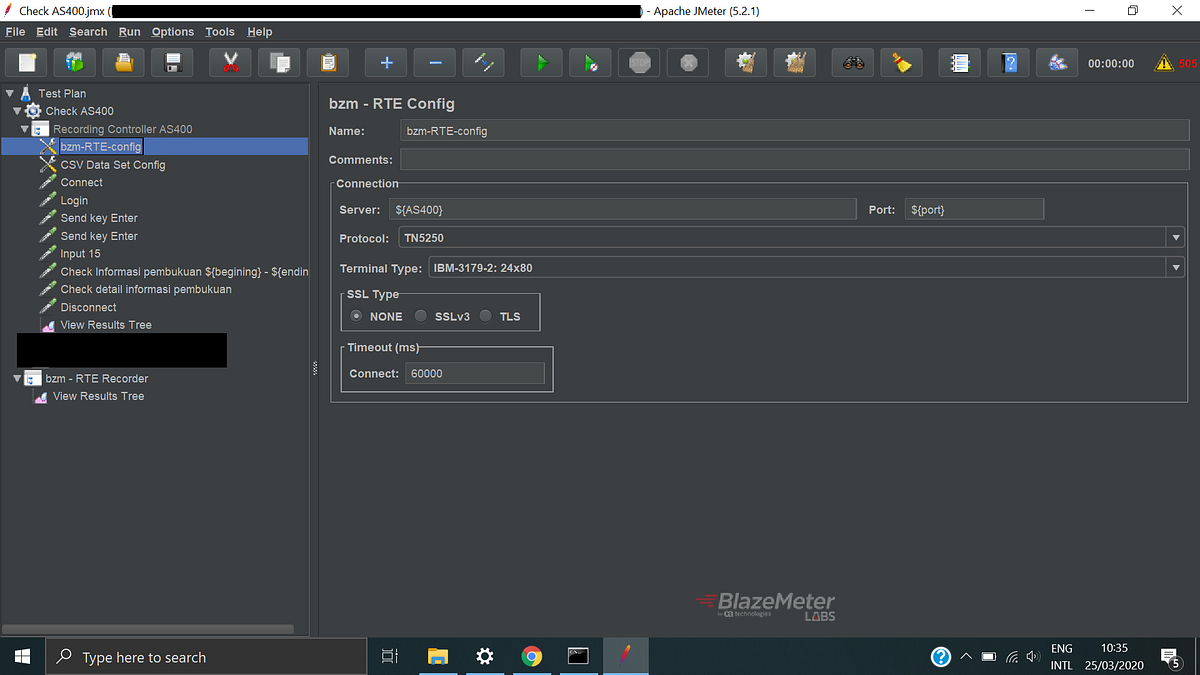Collapse Recording Controller AS400 node
Viewport: 1200px width, 675px height.
pos(25,129)
